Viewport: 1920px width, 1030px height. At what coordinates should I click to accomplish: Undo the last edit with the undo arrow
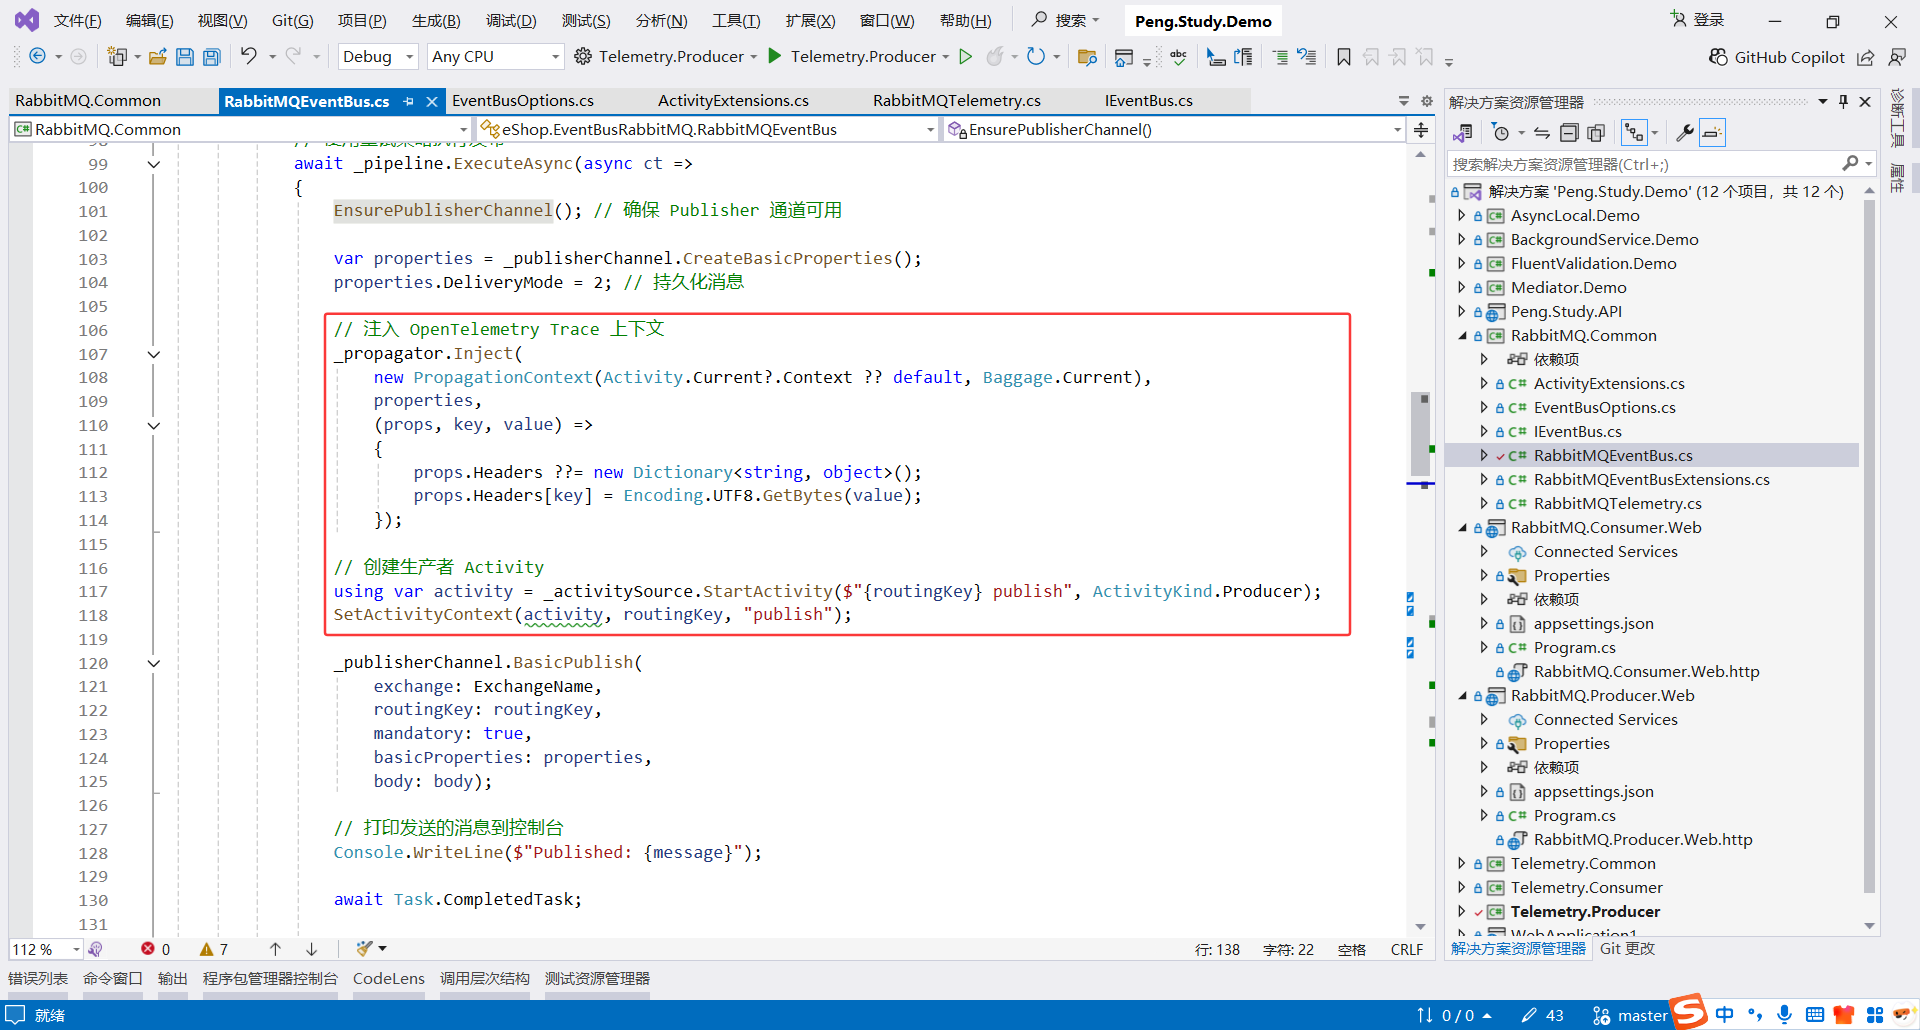click(x=248, y=56)
